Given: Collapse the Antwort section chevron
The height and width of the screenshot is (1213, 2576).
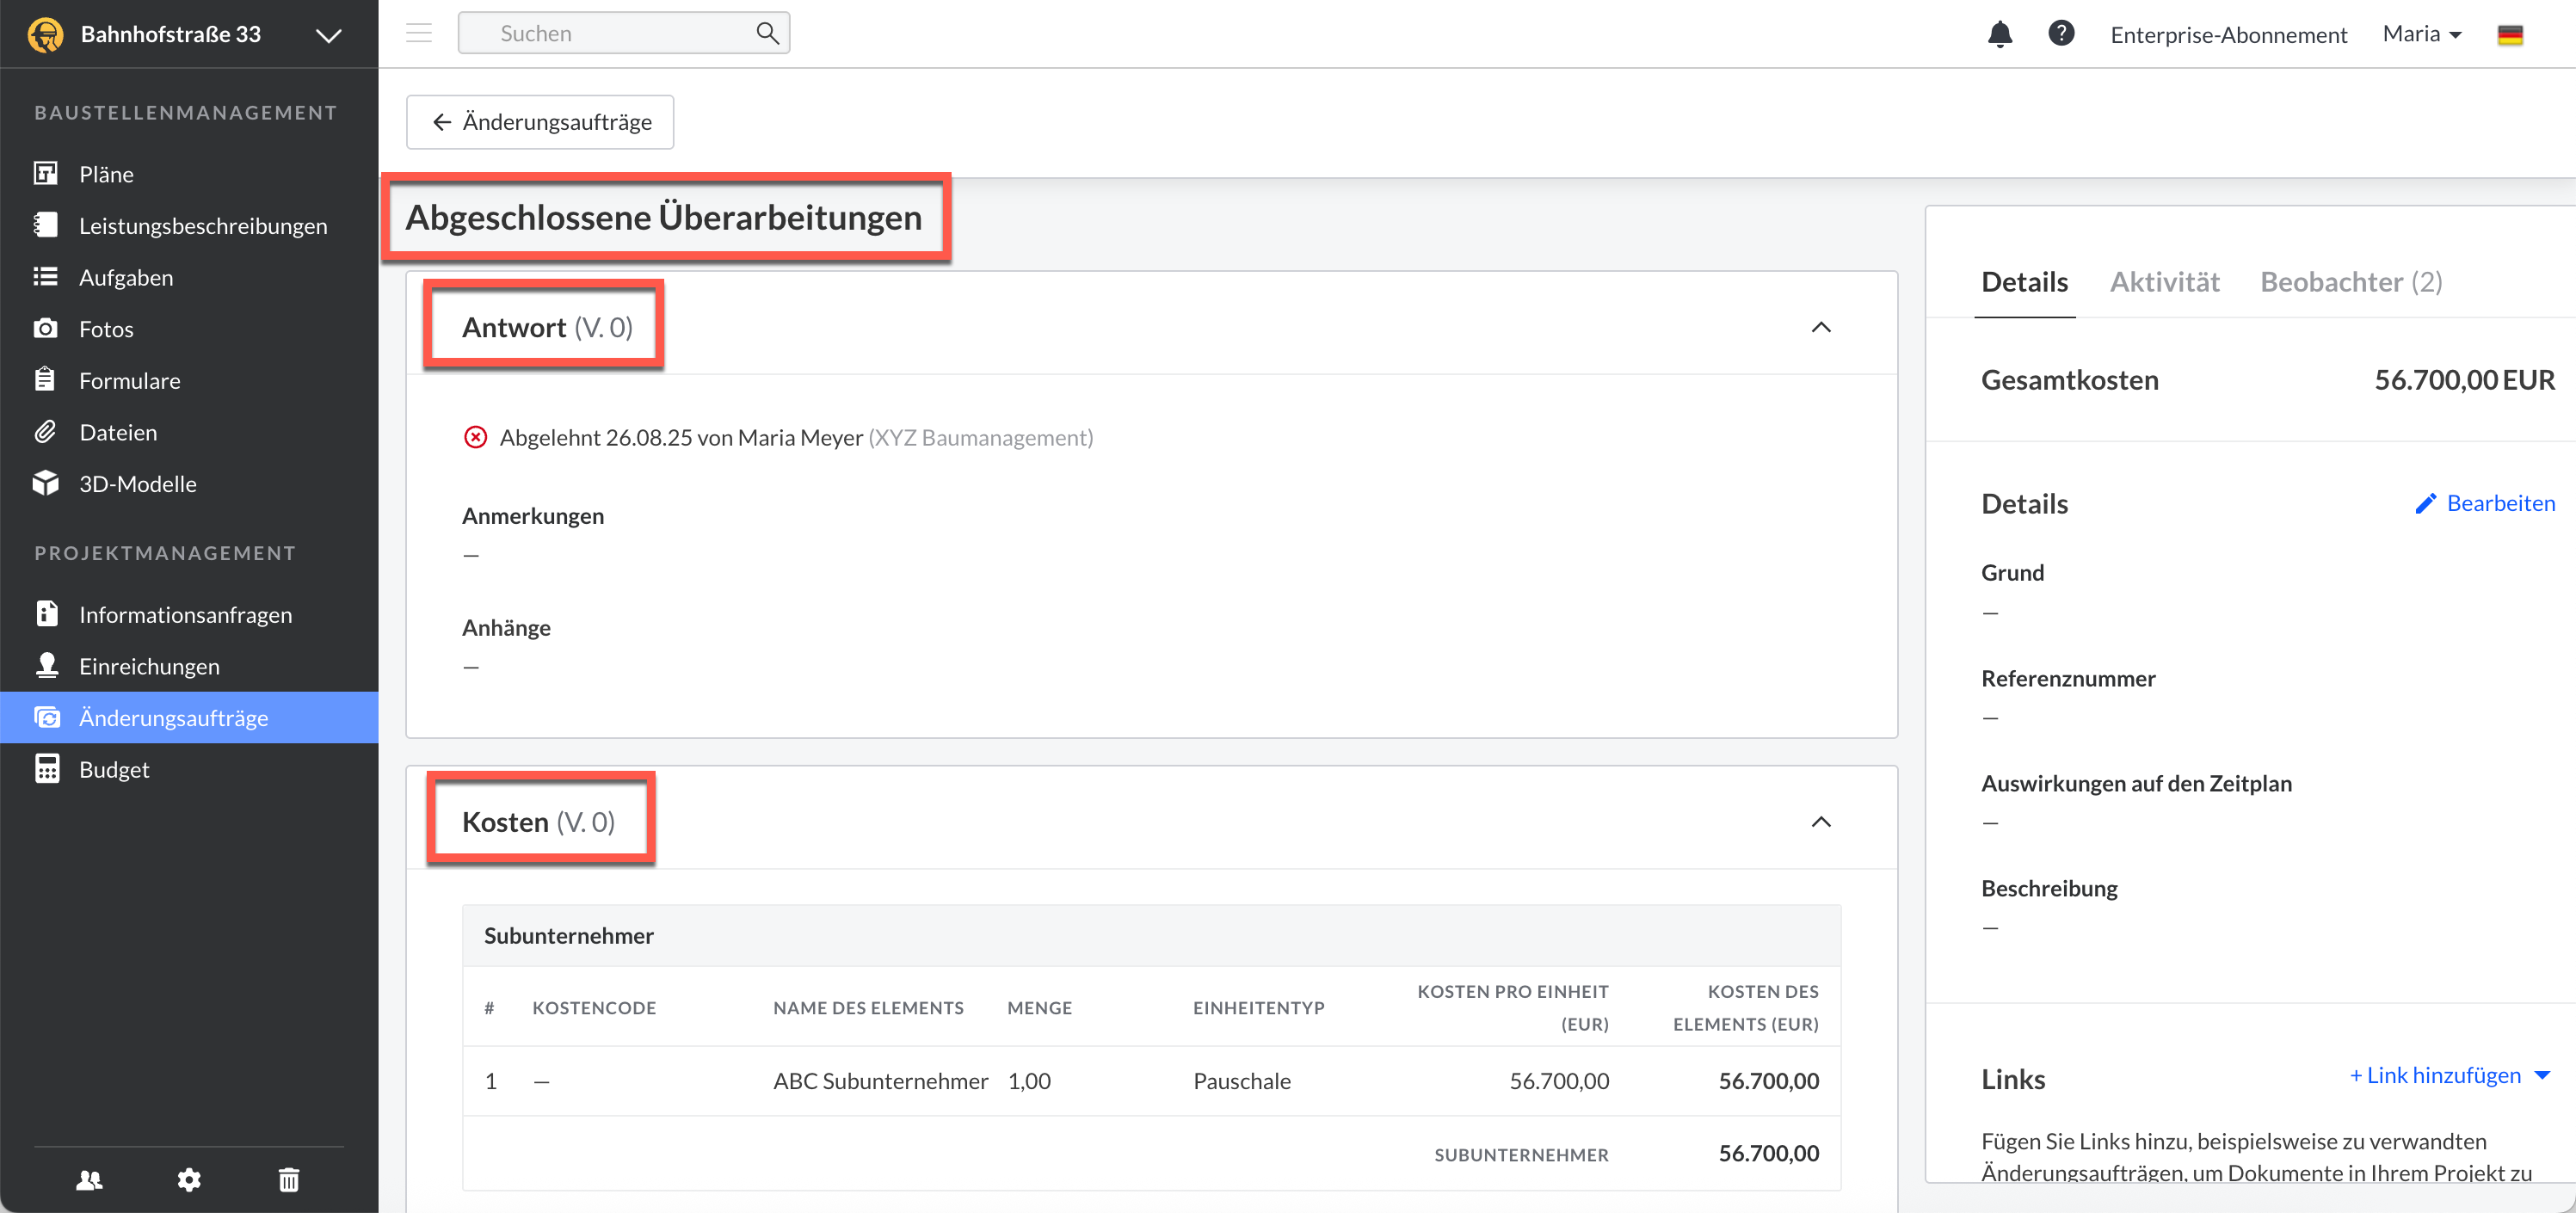Looking at the screenshot, I should tap(1821, 327).
